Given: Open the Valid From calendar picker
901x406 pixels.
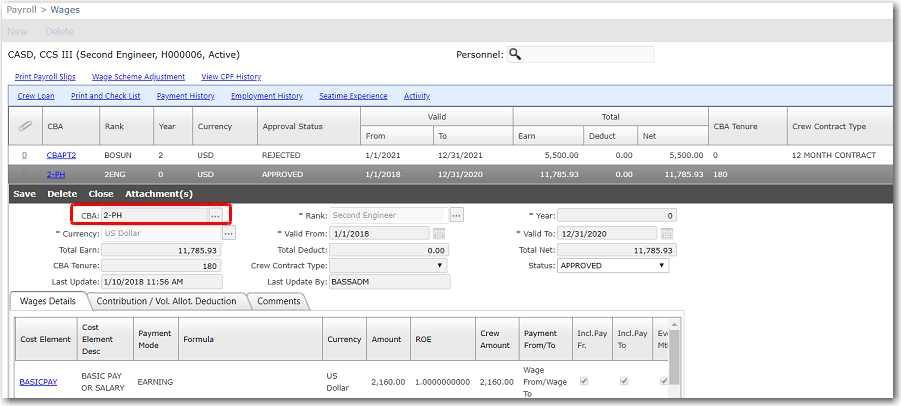Looking at the screenshot, I should click(x=439, y=233).
